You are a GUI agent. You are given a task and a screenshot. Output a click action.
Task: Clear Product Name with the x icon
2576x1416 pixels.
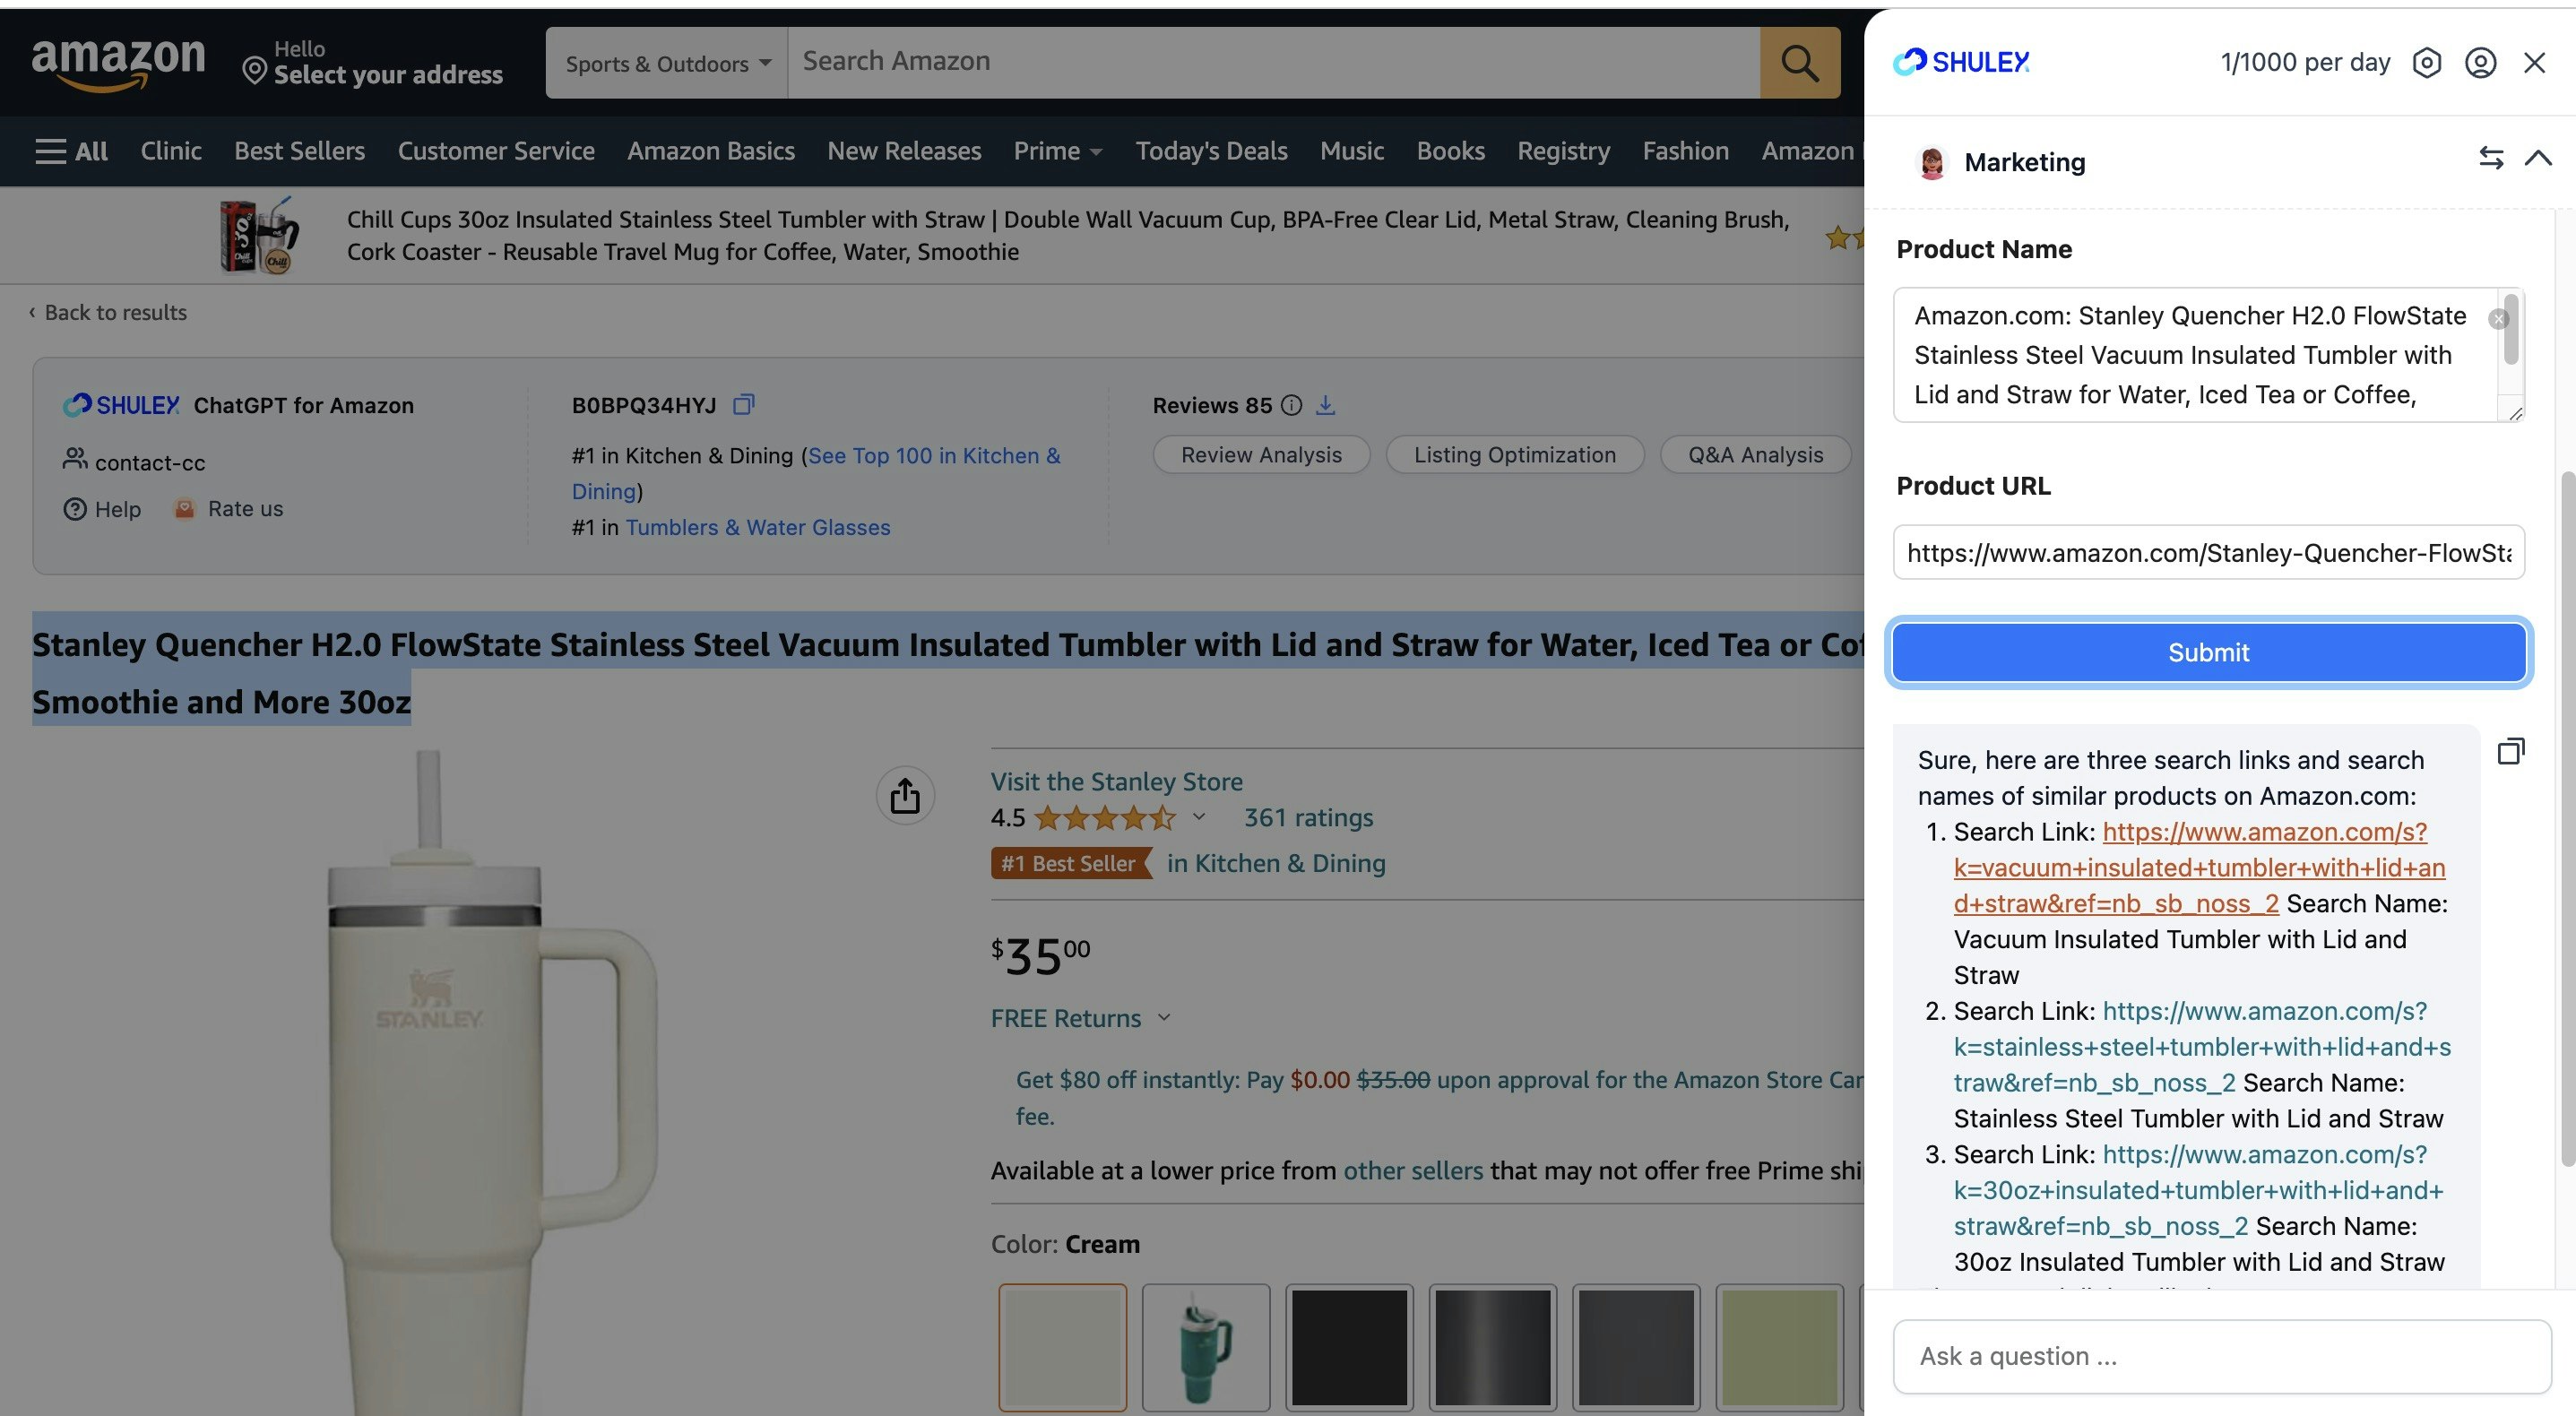2498,319
